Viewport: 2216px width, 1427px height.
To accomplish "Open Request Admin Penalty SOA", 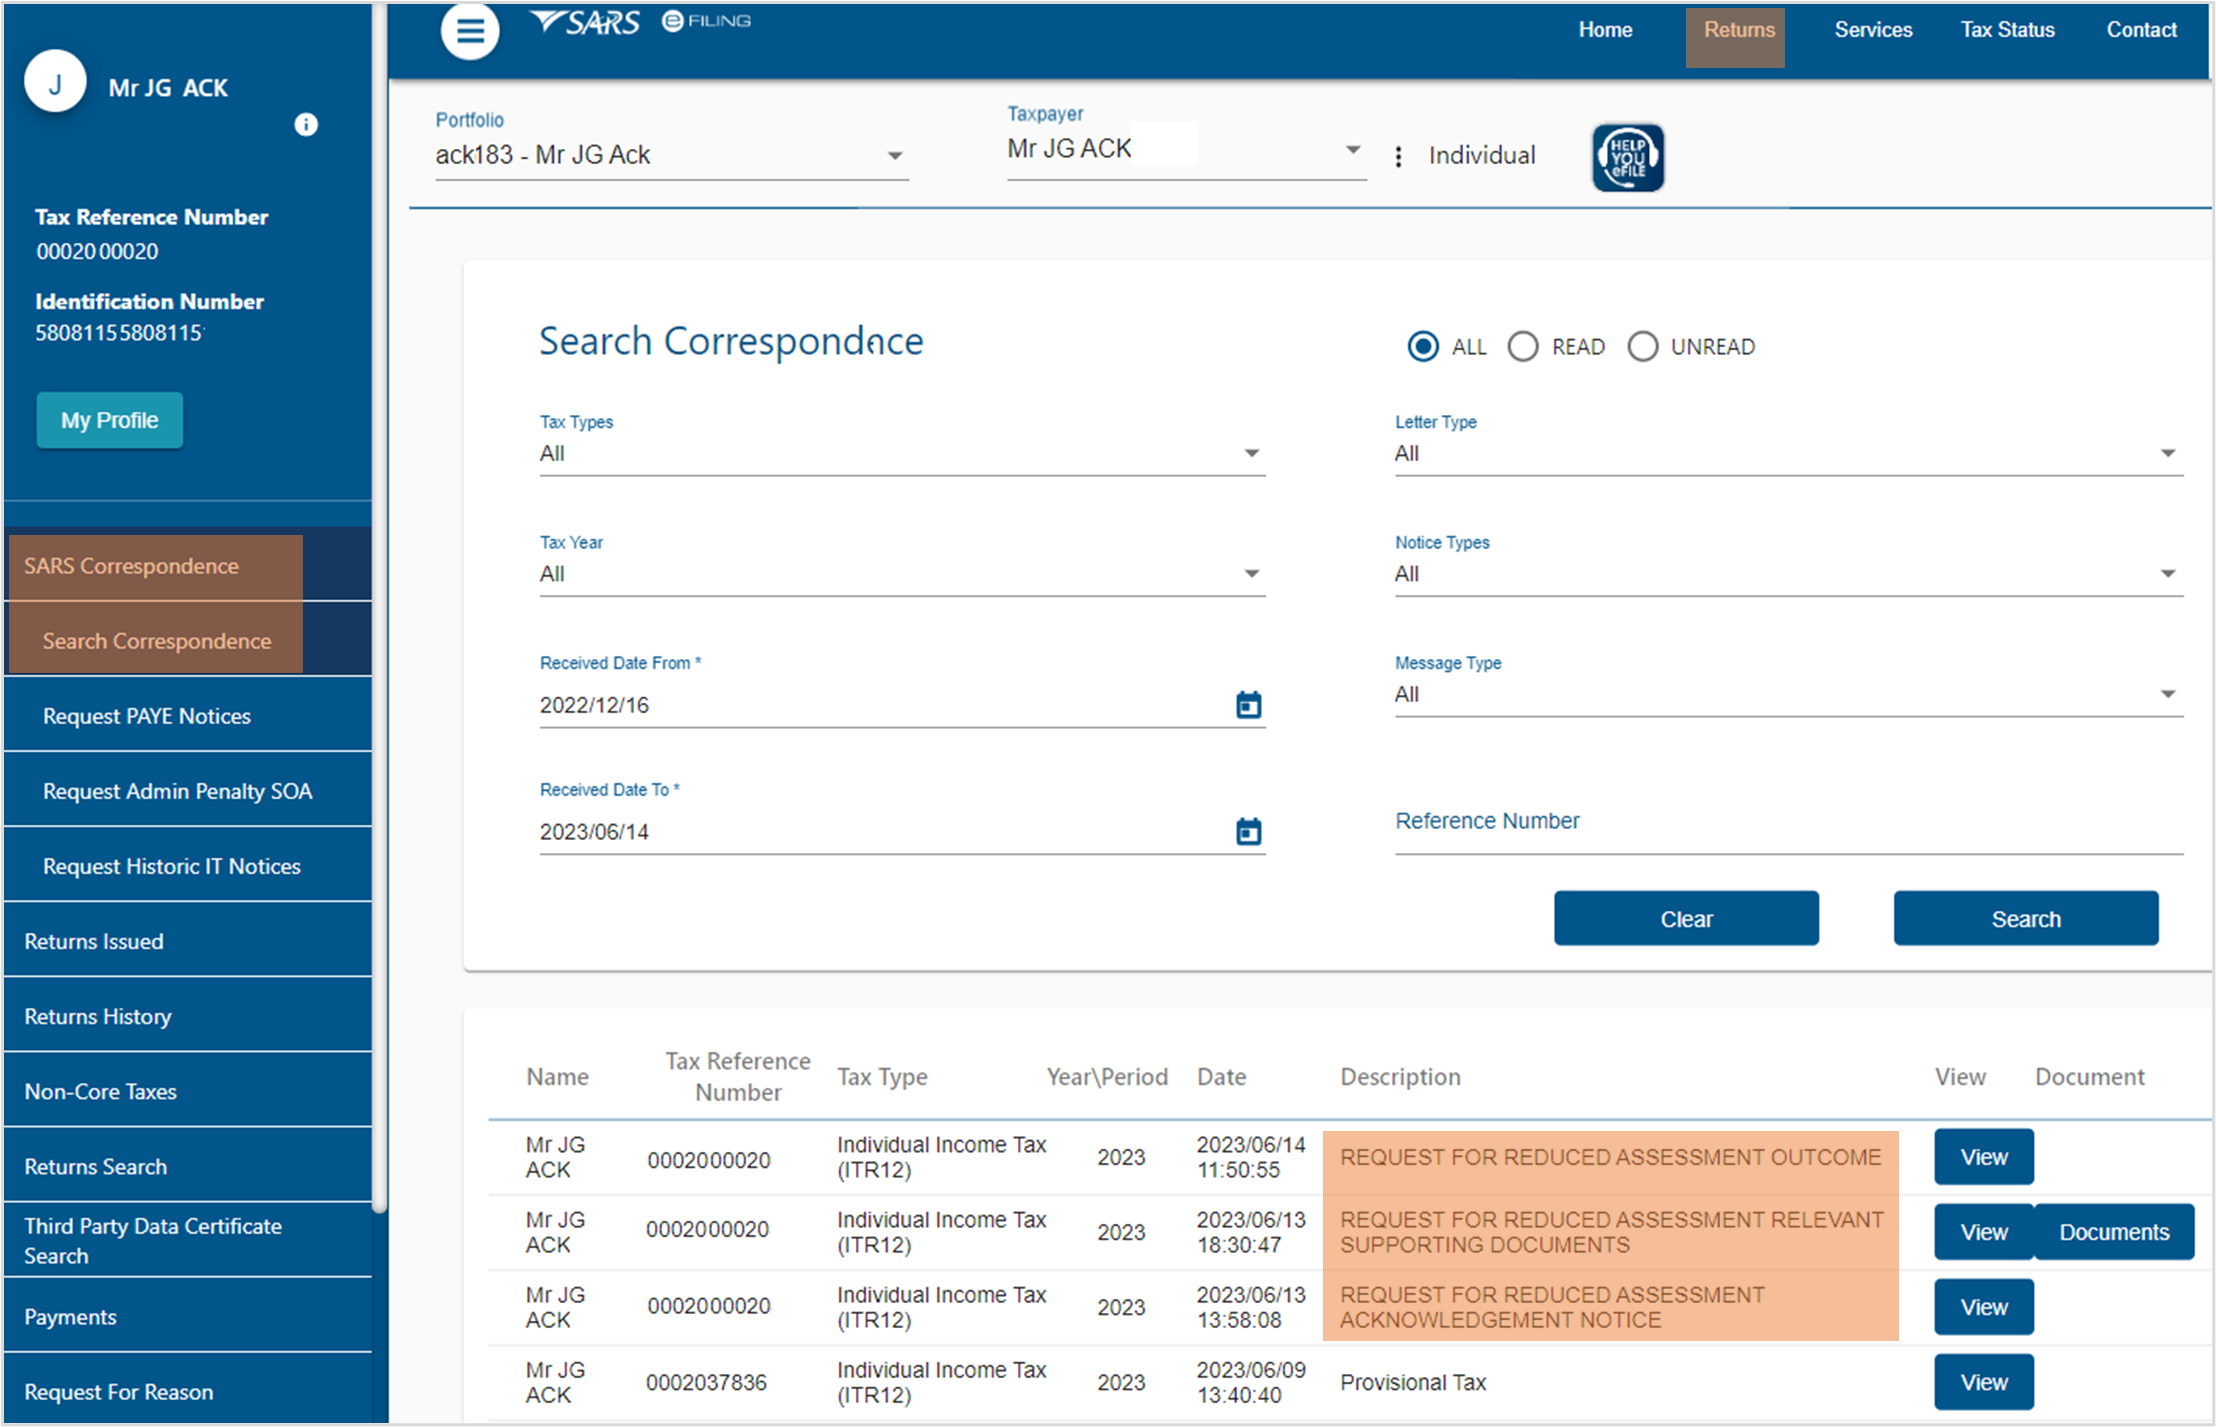I will click(188, 791).
